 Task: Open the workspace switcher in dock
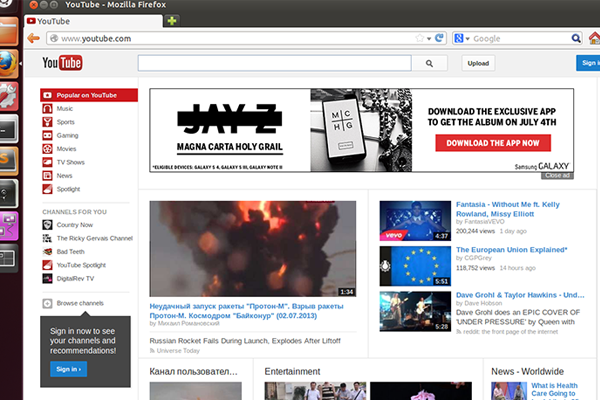point(8,258)
